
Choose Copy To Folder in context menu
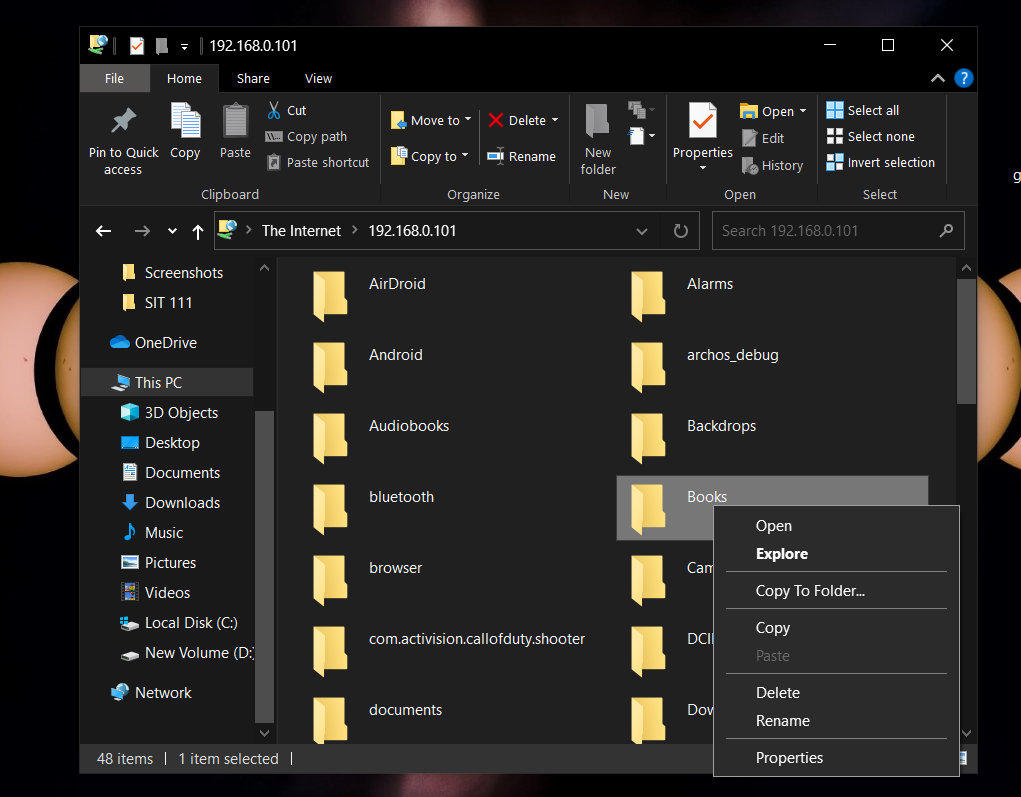(x=836, y=591)
